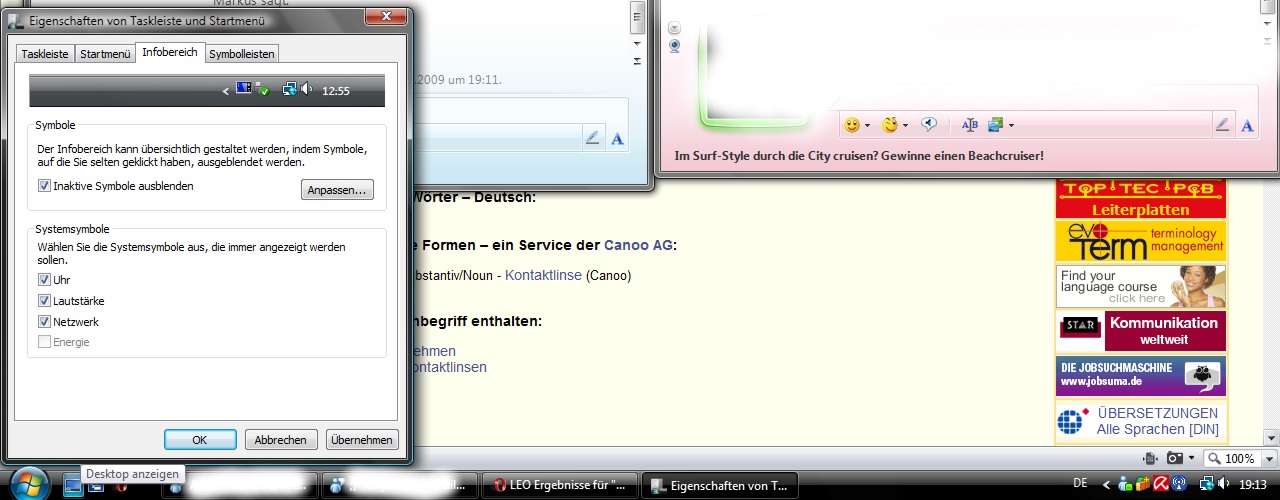This screenshot has width=1280, height=500.
Task: Toggle the Netzwerk checkbox
Action: (44, 322)
